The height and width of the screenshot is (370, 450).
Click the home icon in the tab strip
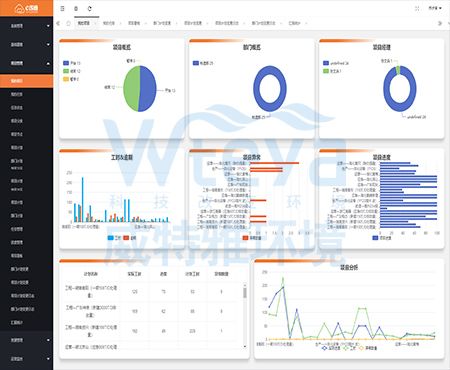click(x=69, y=23)
